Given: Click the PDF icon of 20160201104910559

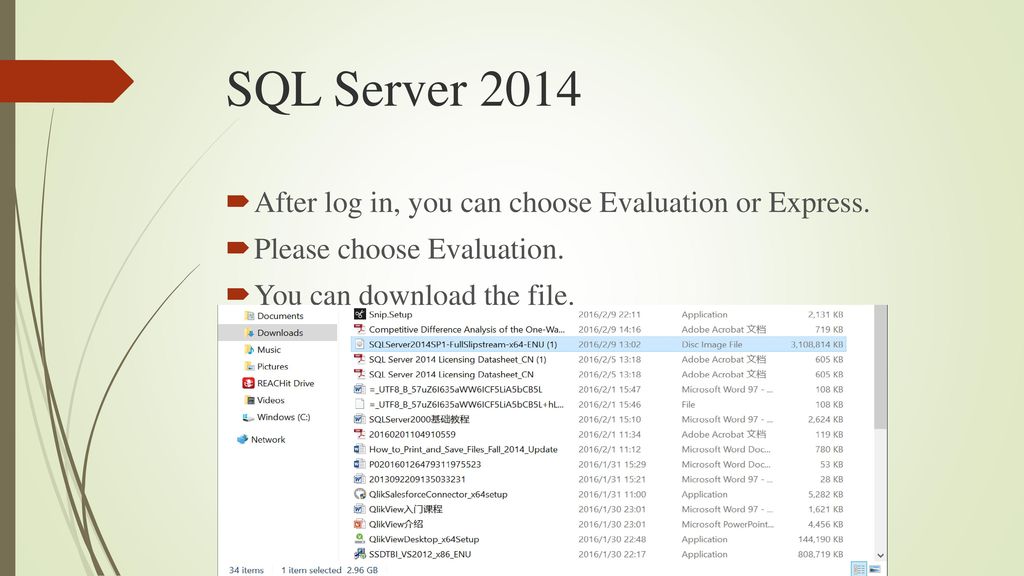Looking at the screenshot, I should pos(359,434).
